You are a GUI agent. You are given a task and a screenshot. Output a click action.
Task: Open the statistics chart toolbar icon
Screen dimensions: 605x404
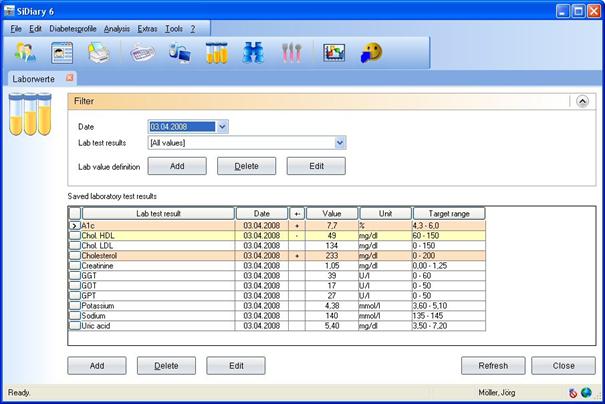tap(335, 54)
